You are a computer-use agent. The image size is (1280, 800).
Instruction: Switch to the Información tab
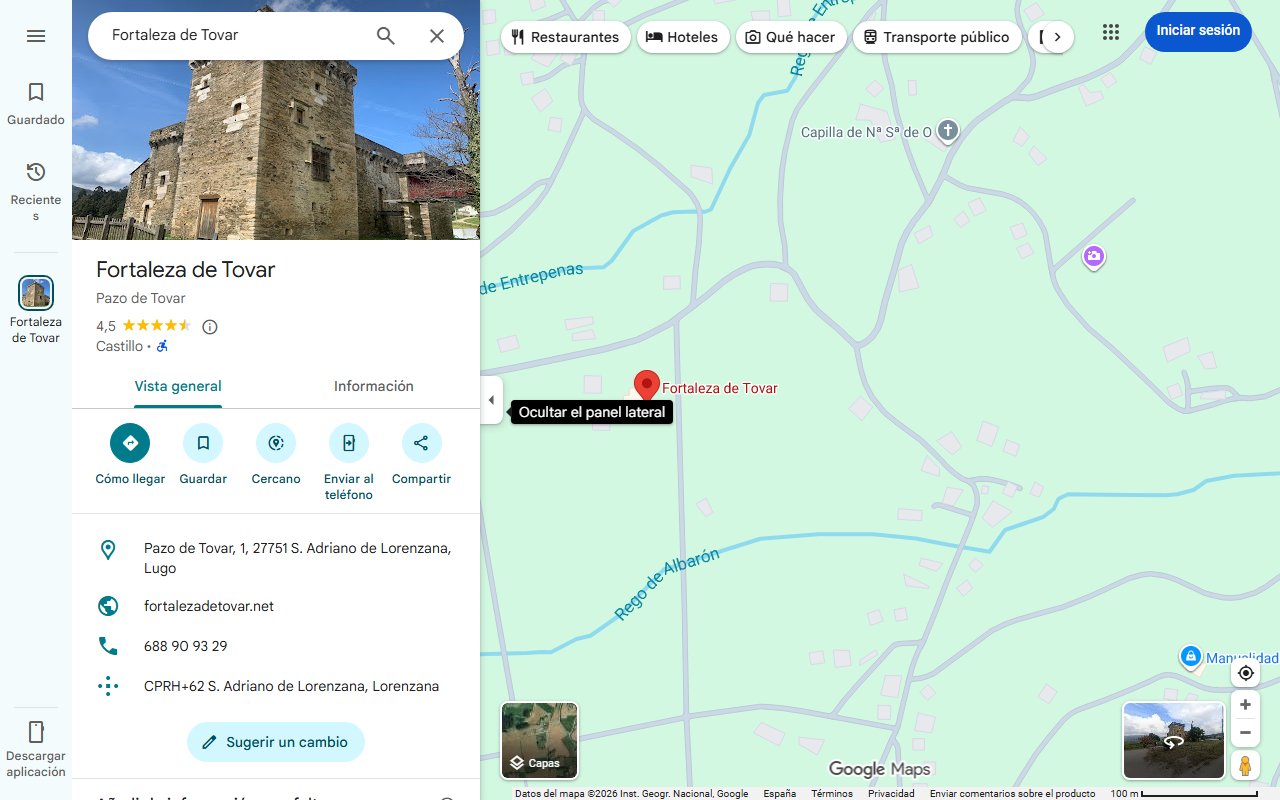coord(373,386)
